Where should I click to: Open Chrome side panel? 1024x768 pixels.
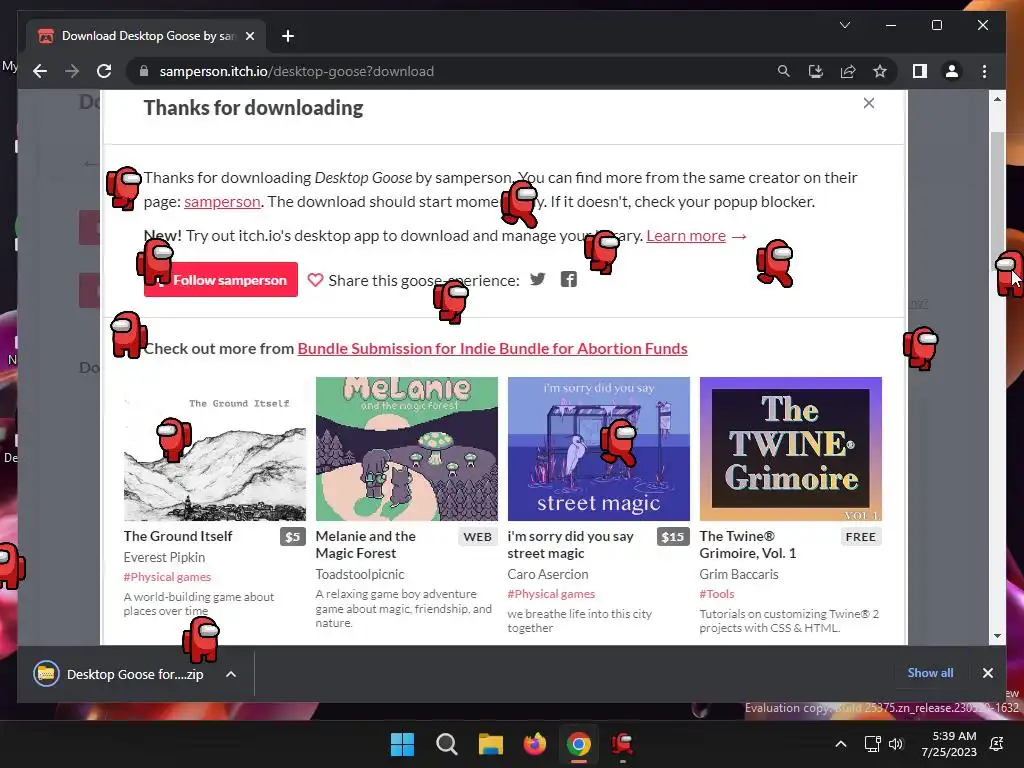[920, 71]
